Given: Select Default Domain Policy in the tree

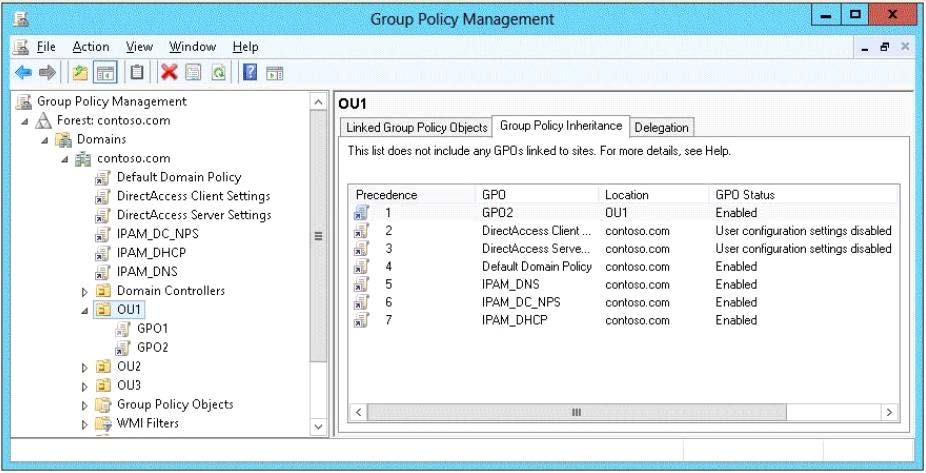Looking at the screenshot, I should (x=178, y=177).
